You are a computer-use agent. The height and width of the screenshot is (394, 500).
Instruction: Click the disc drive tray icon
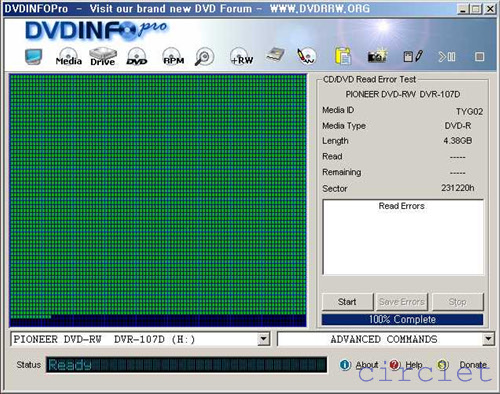(x=275, y=55)
